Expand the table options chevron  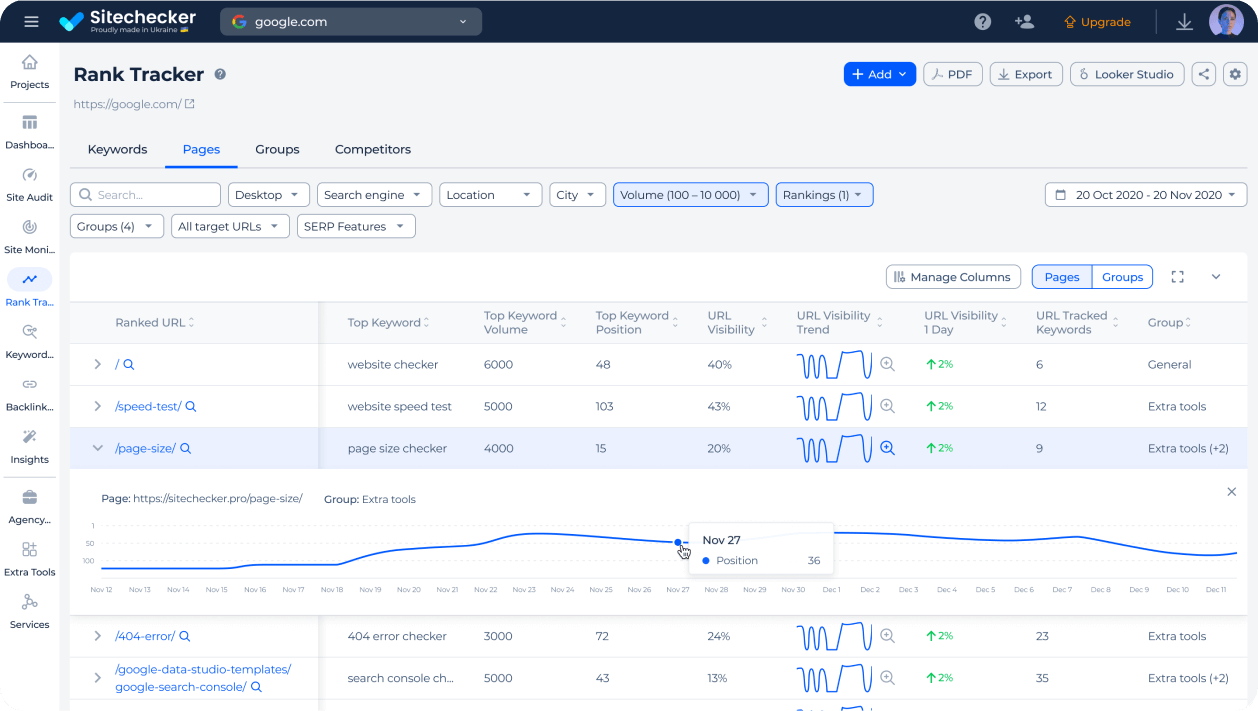1216,277
